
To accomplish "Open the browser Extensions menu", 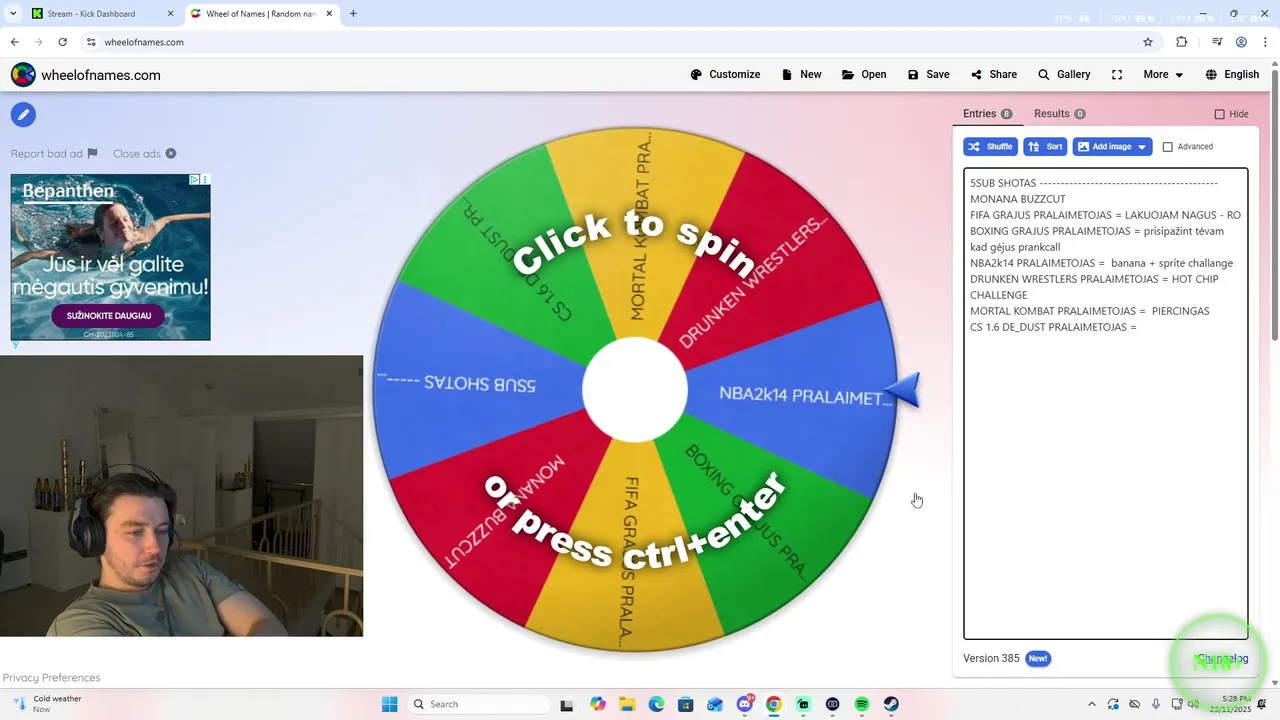I will (1182, 42).
